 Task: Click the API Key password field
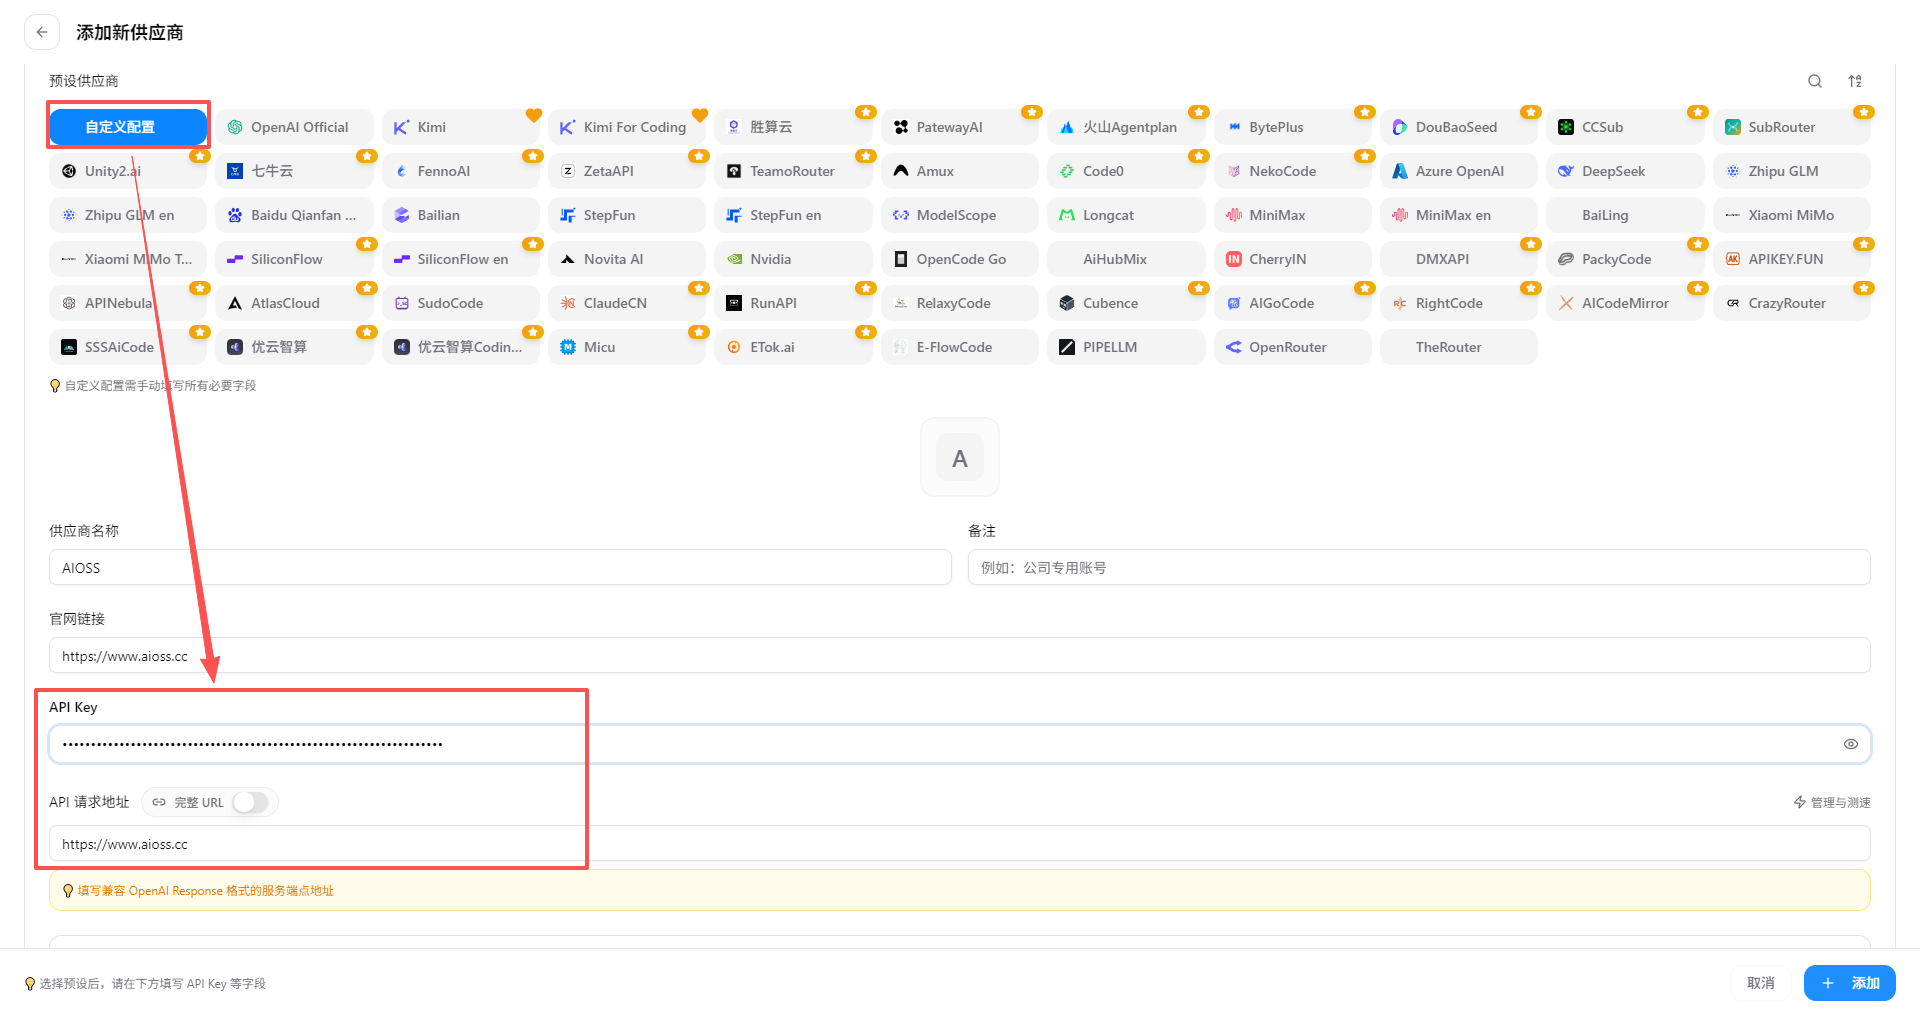[960, 744]
